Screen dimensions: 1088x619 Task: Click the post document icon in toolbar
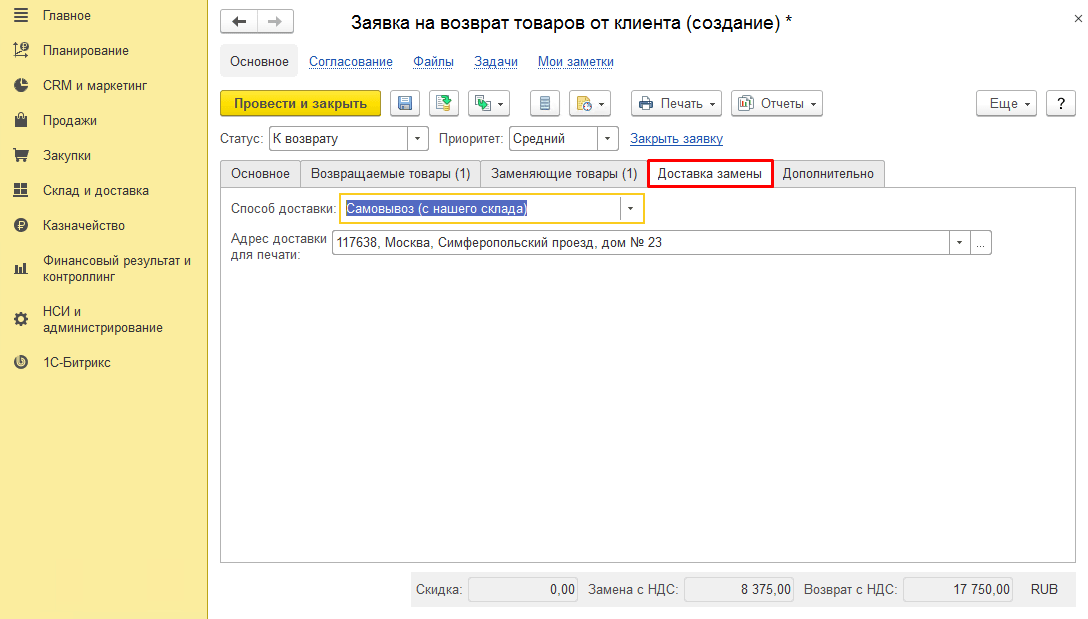[443, 103]
